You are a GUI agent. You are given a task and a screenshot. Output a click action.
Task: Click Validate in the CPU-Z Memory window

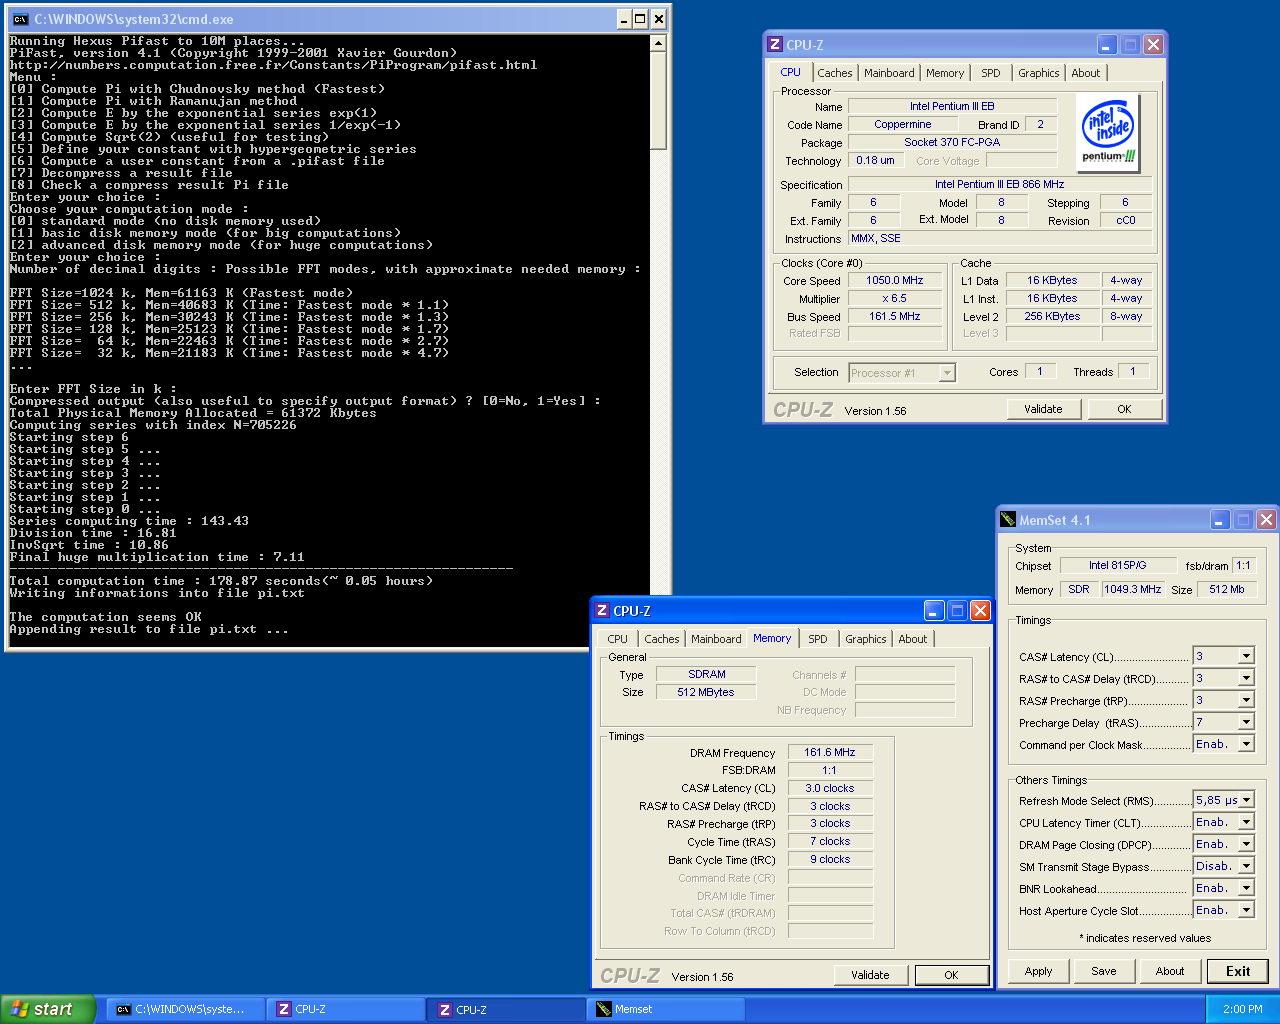[870, 975]
